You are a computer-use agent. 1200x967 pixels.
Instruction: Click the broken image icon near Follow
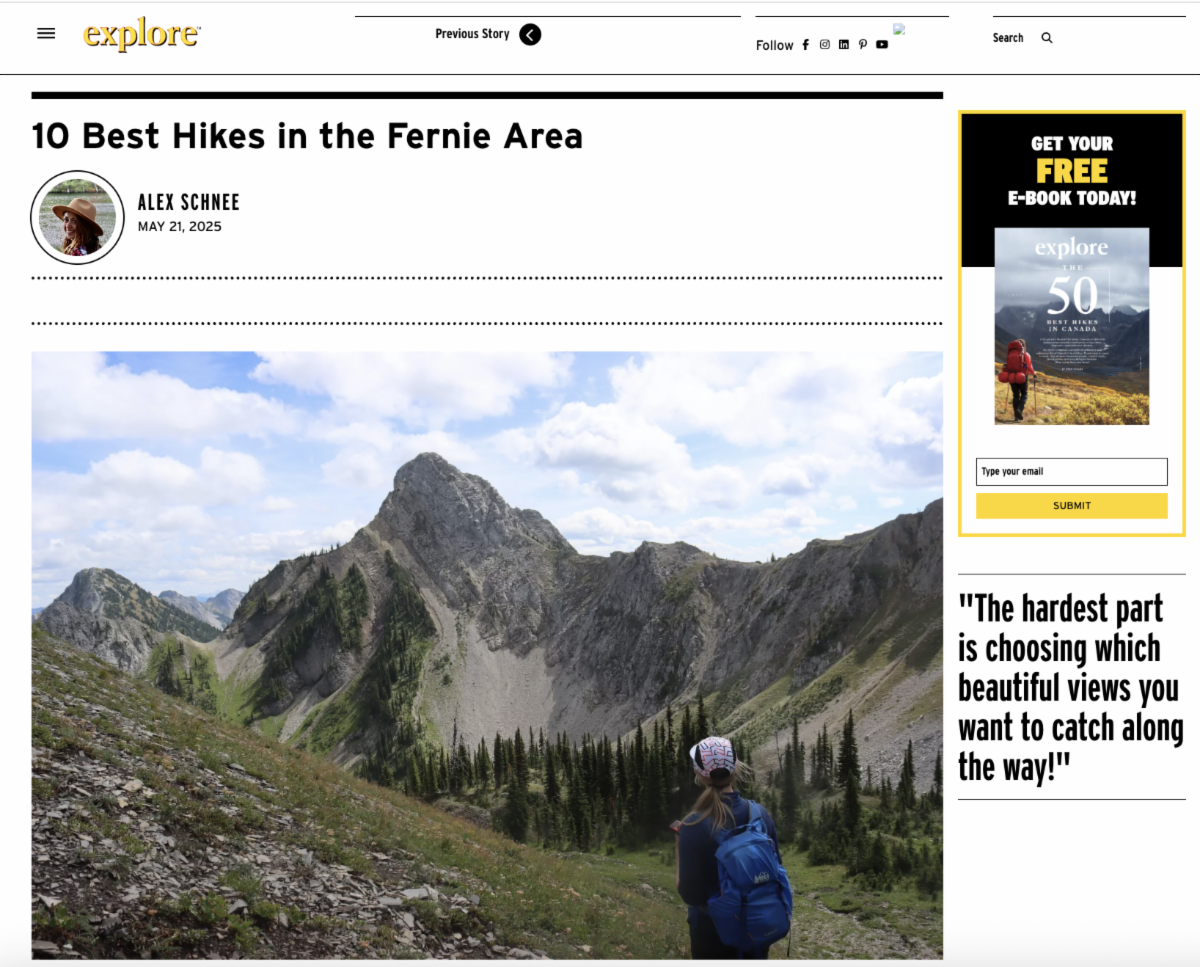[899, 30]
